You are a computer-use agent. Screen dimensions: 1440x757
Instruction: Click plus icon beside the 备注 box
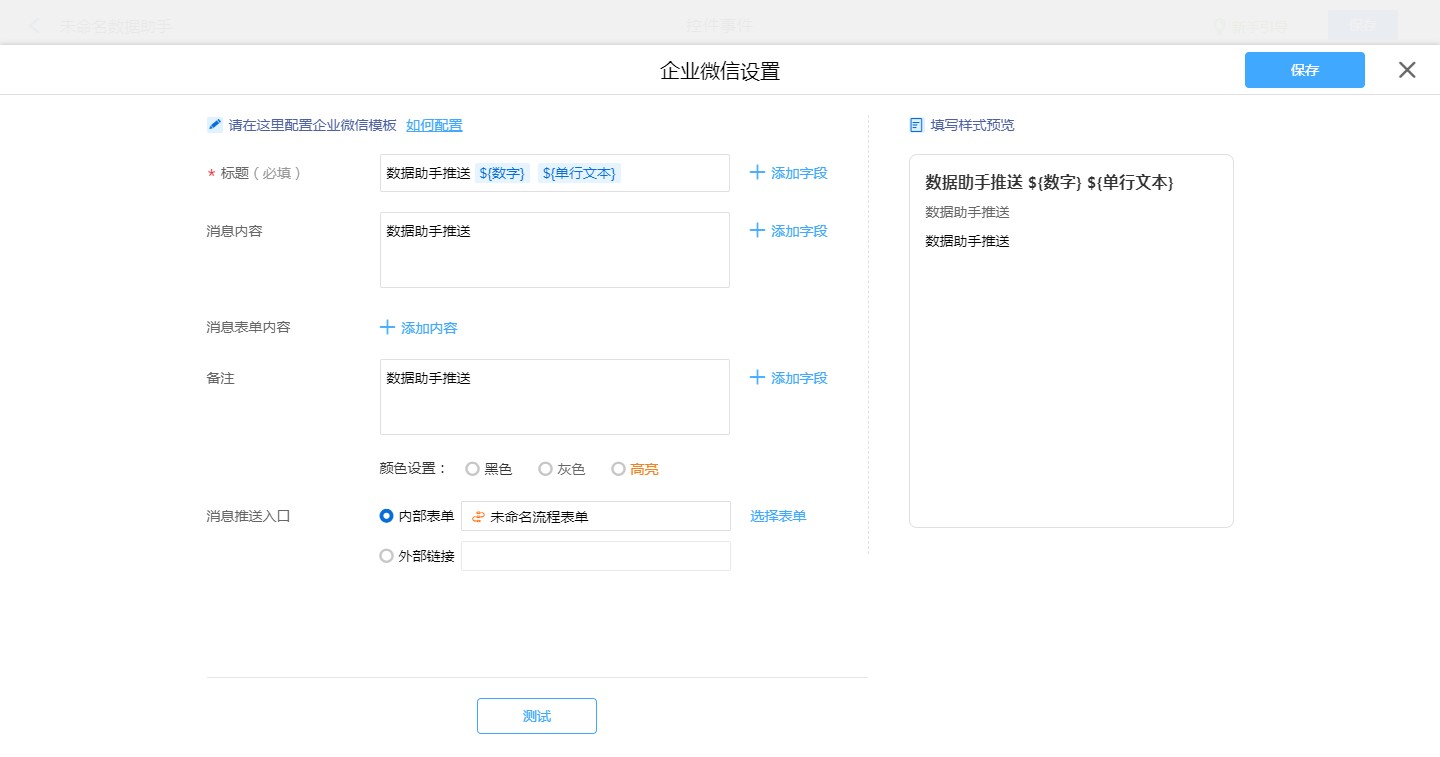coord(757,378)
